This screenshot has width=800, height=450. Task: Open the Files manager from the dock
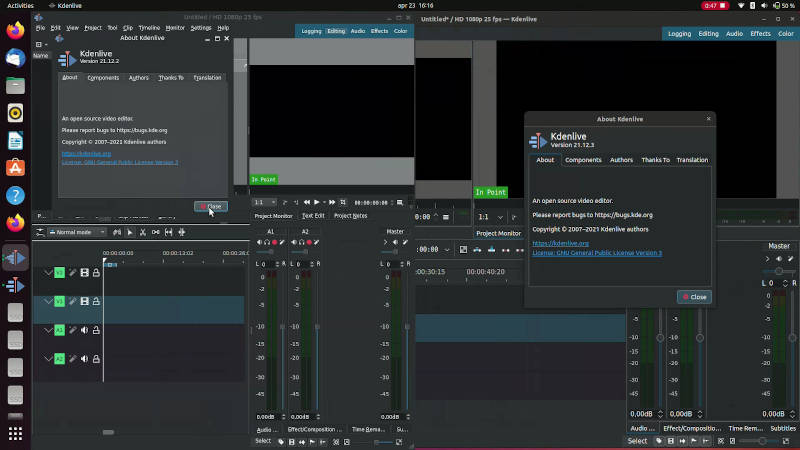pyautogui.click(x=15, y=85)
